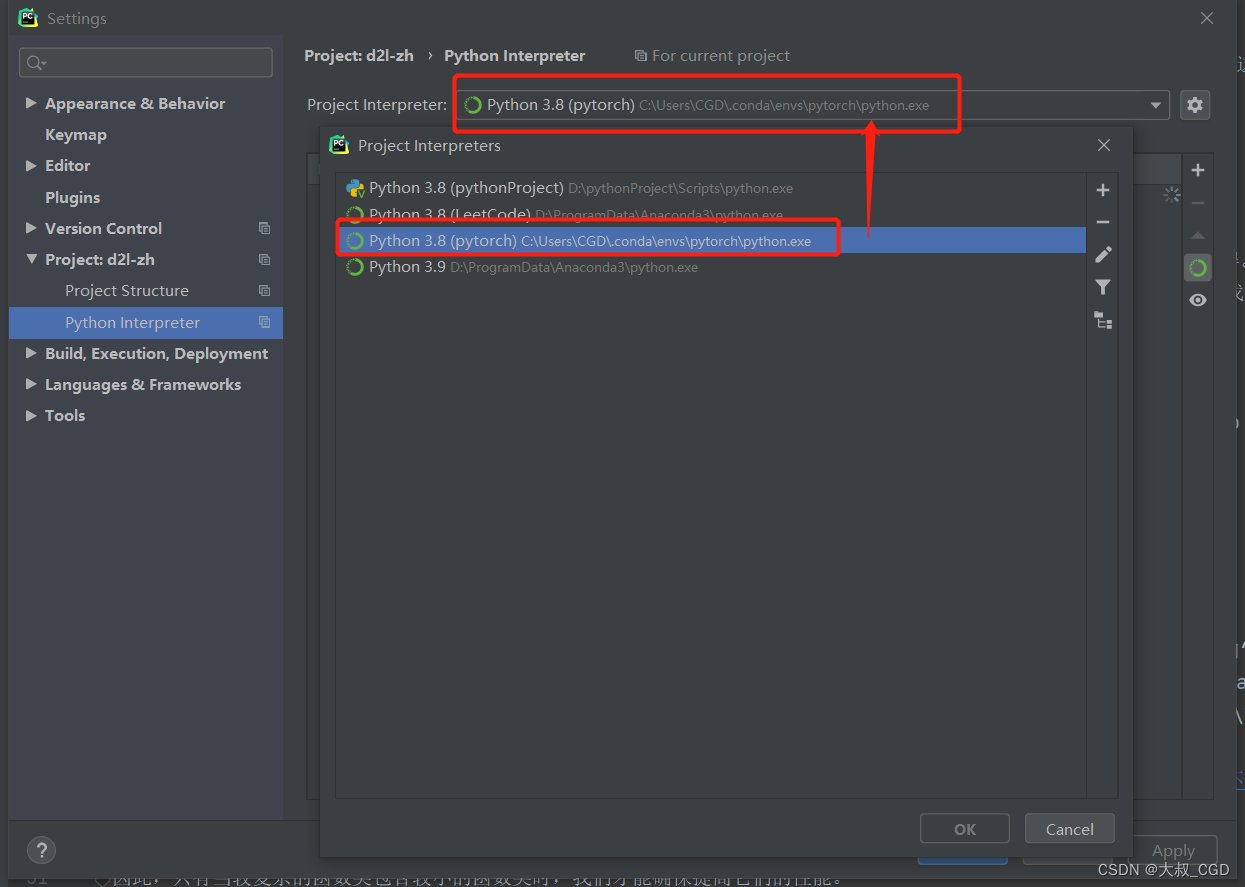Open Keymap settings
This screenshot has height=887, width=1245.
click(x=76, y=134)
